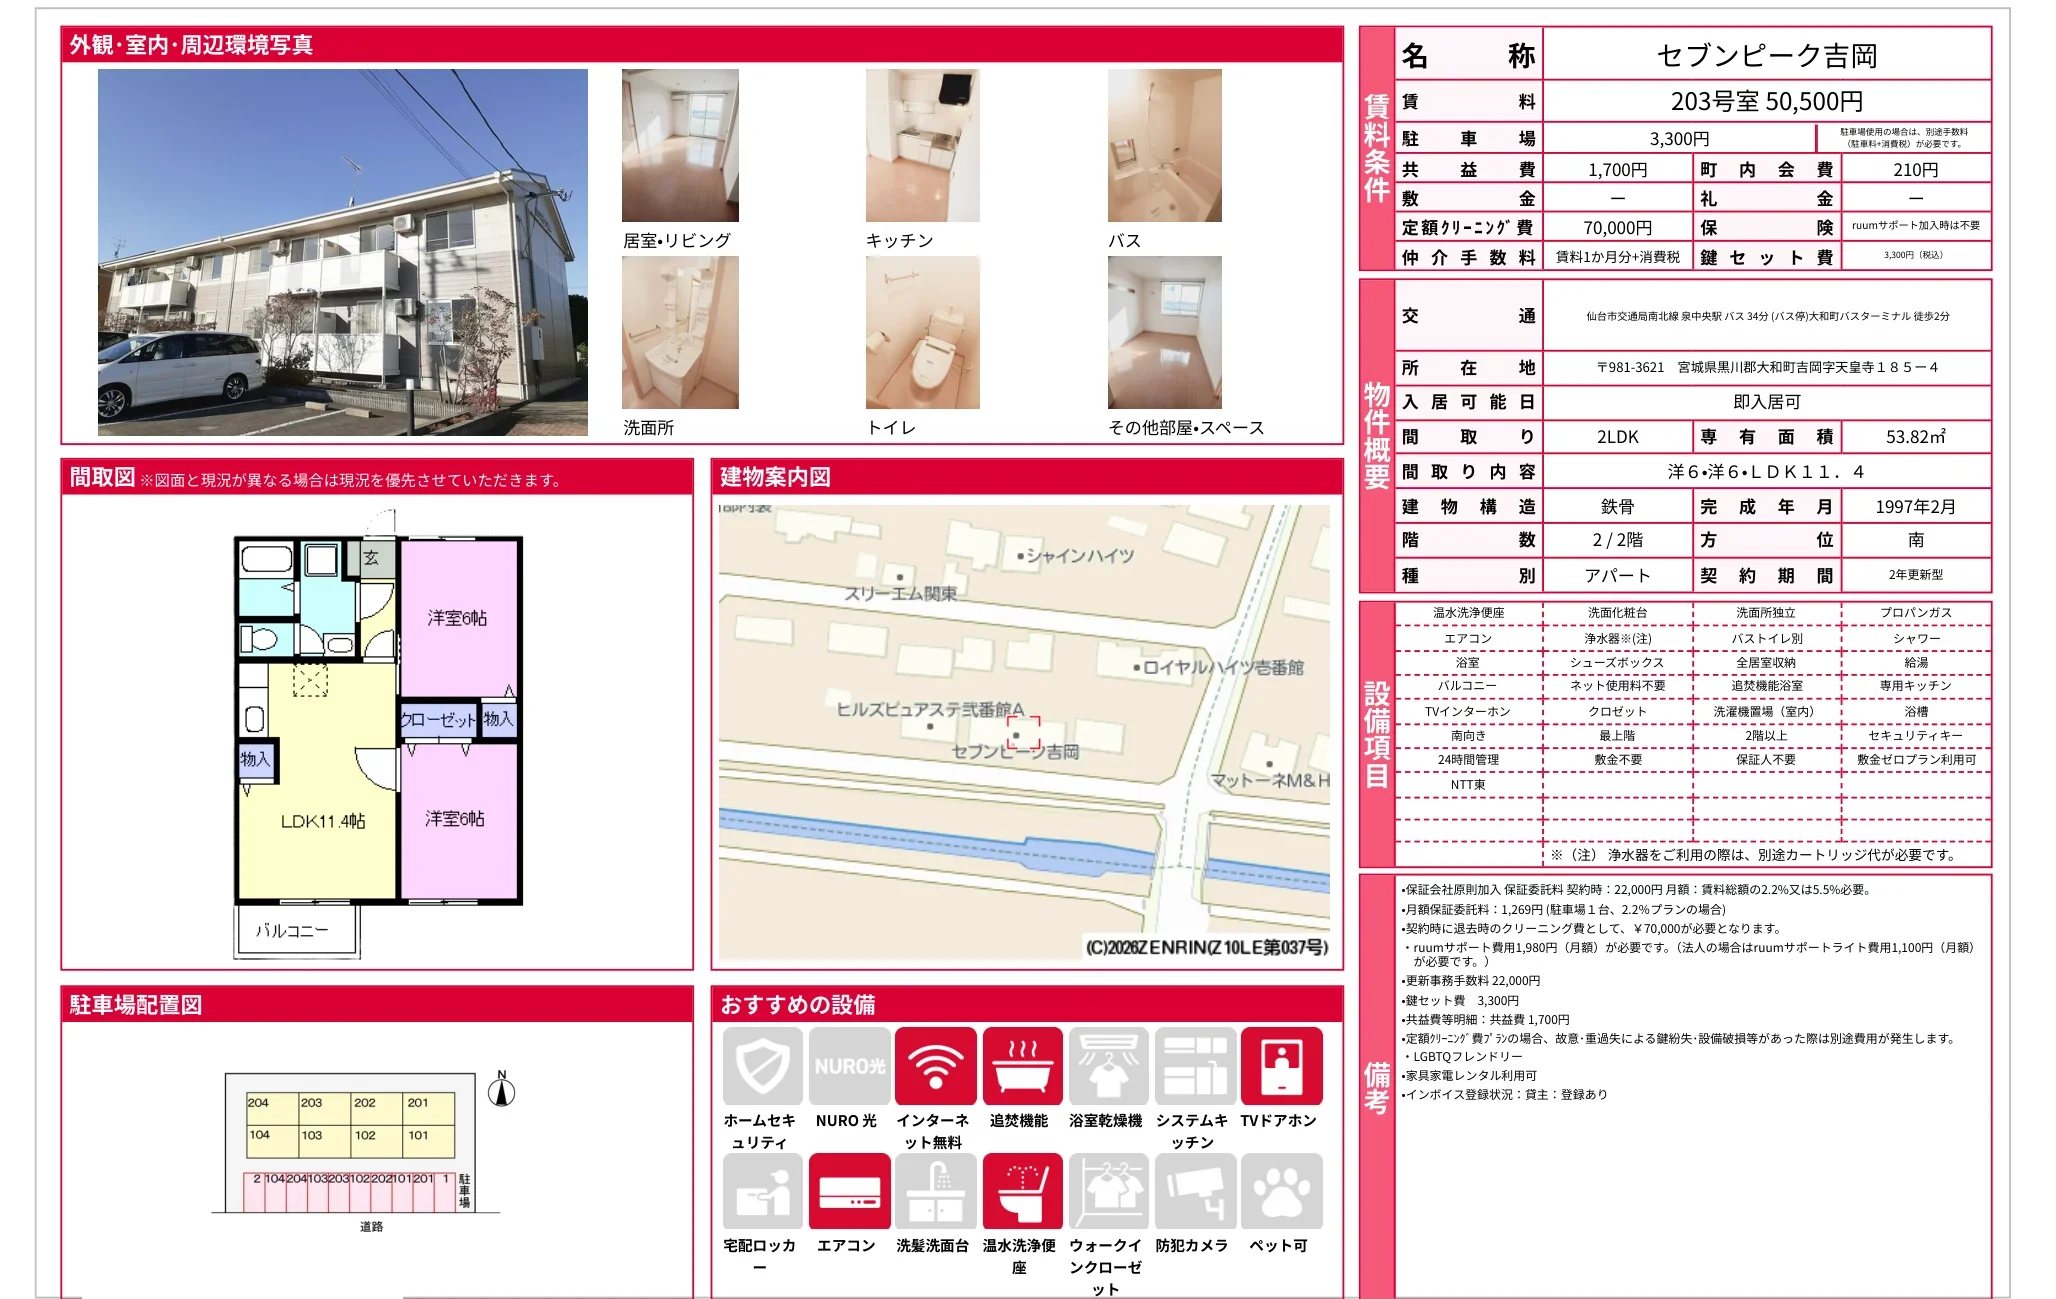Click the red エアコン icon

[849, 1191]
